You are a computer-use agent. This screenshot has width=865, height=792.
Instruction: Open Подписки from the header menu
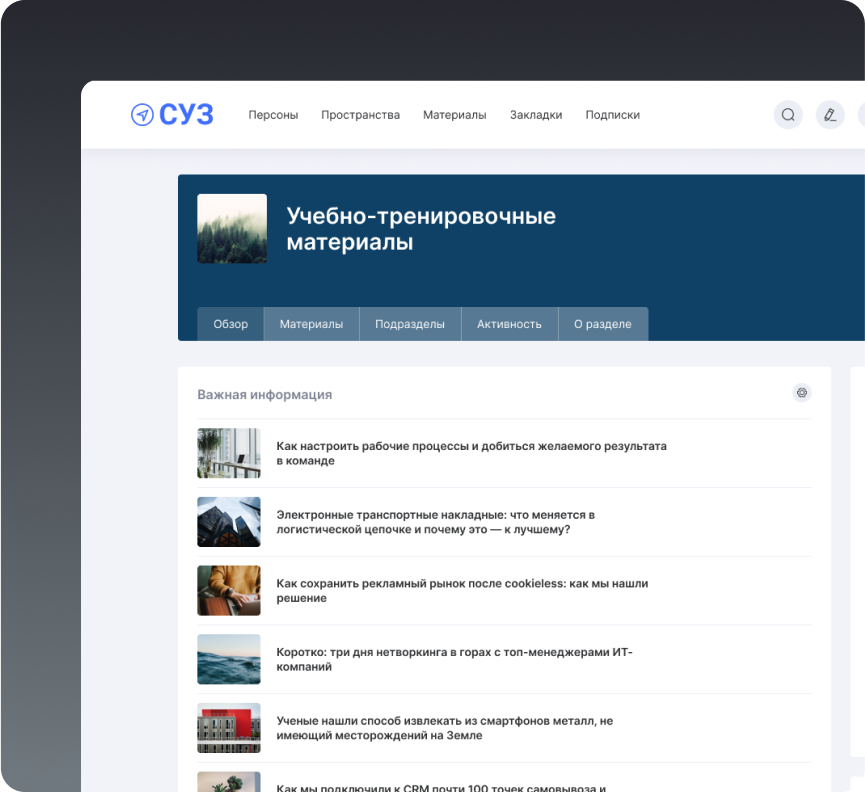point(612,115)
